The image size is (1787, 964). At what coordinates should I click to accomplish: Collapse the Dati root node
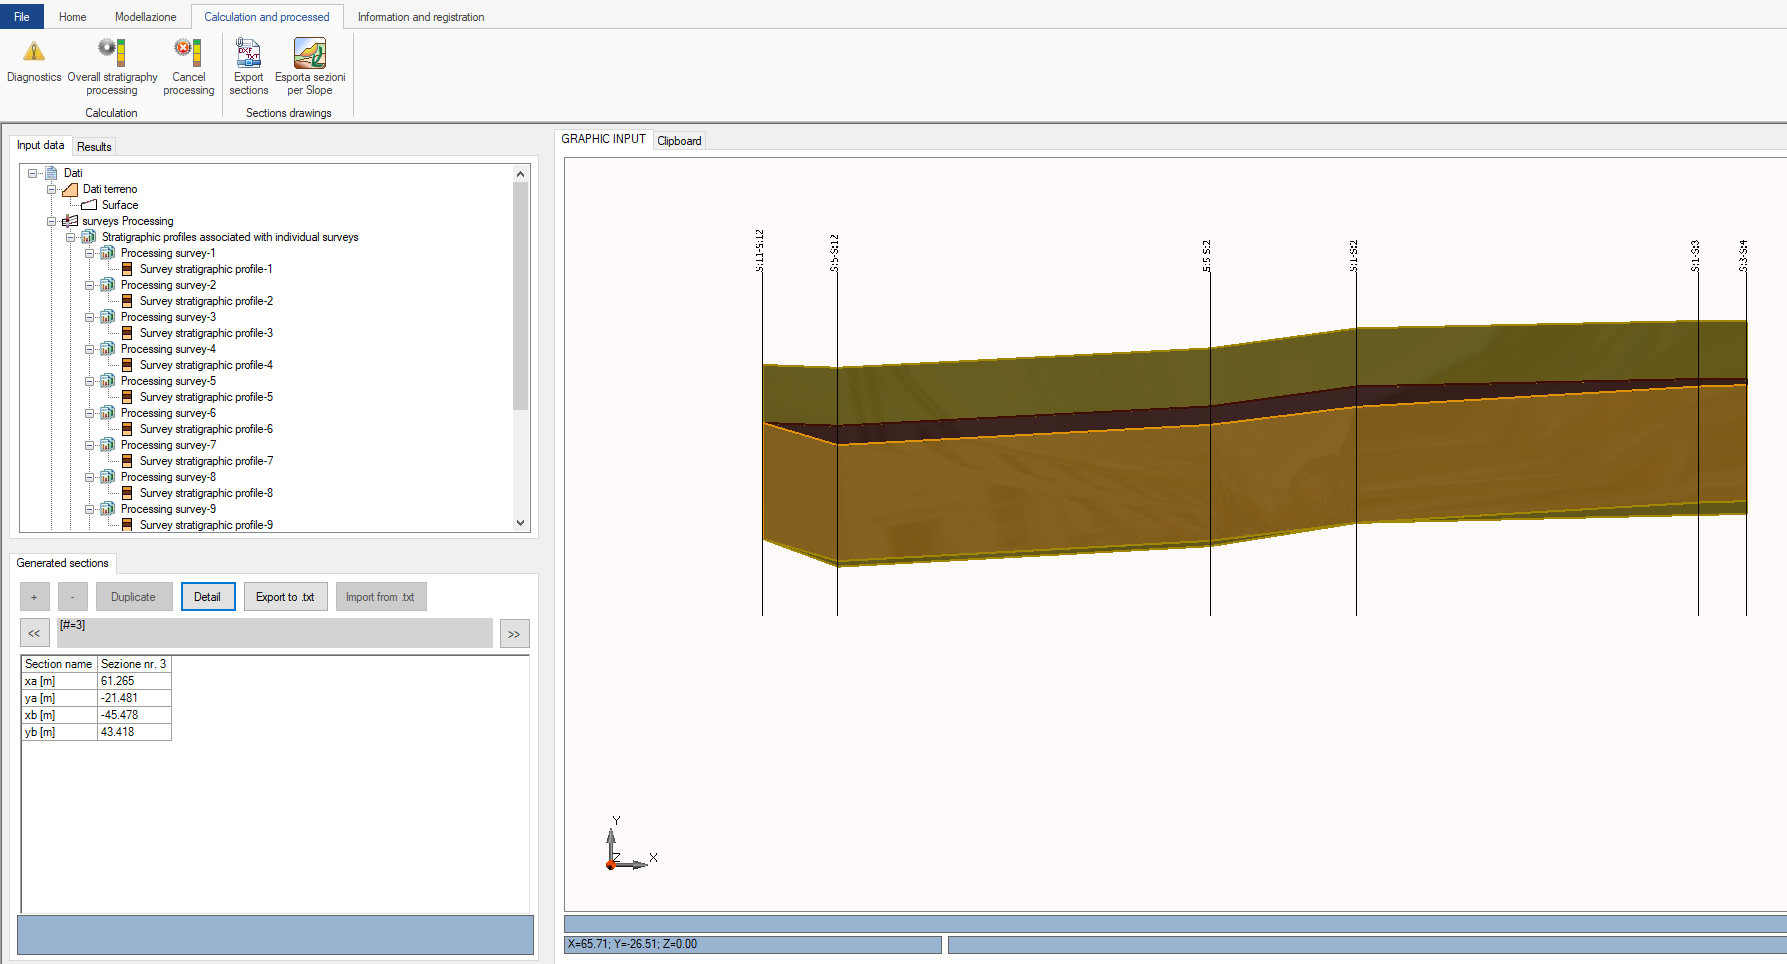tap(32, 173)
